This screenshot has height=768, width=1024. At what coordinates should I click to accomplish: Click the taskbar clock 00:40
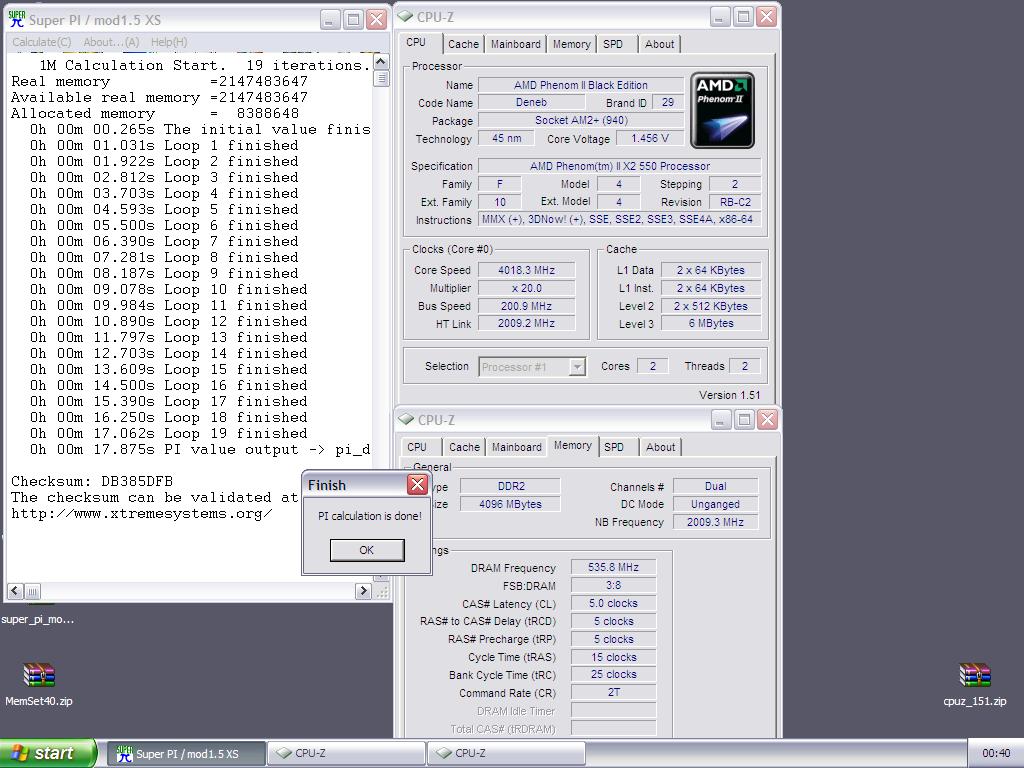coord(996,754)
